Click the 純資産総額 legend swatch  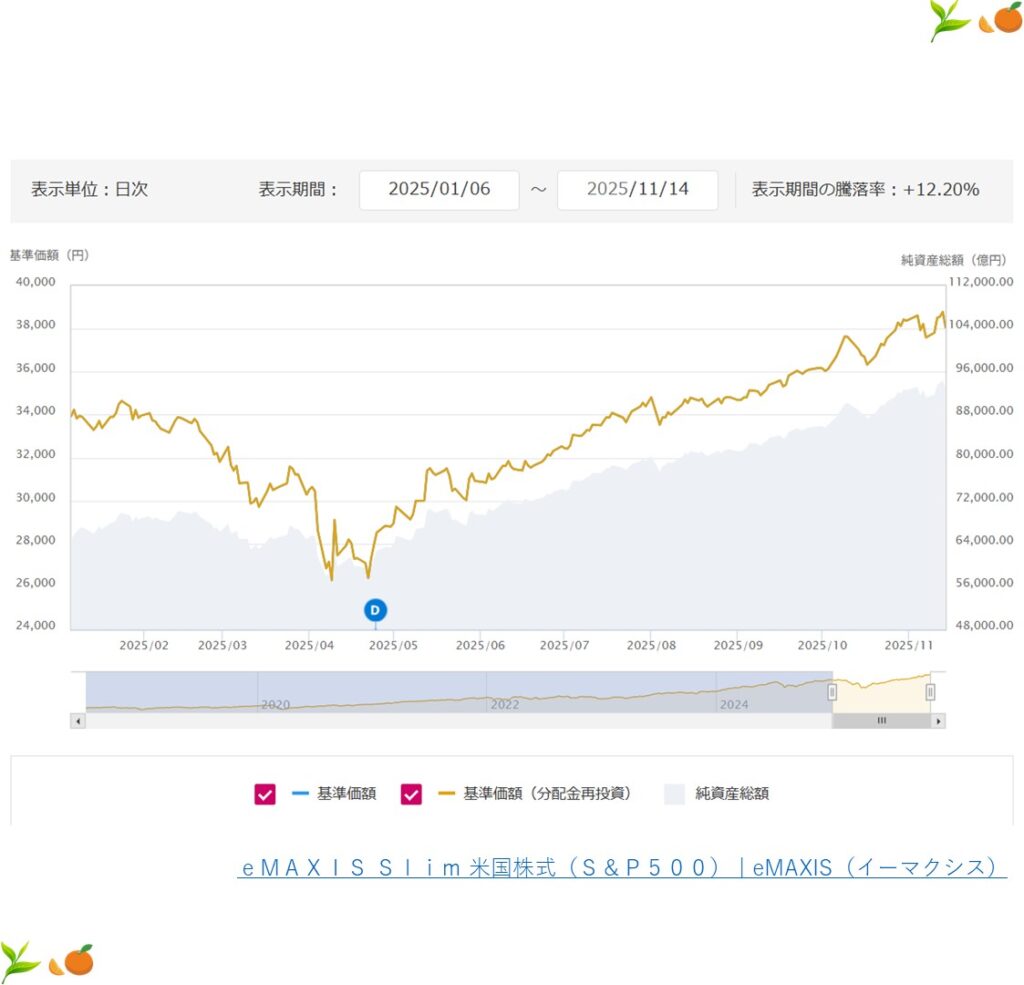(674, 794)
